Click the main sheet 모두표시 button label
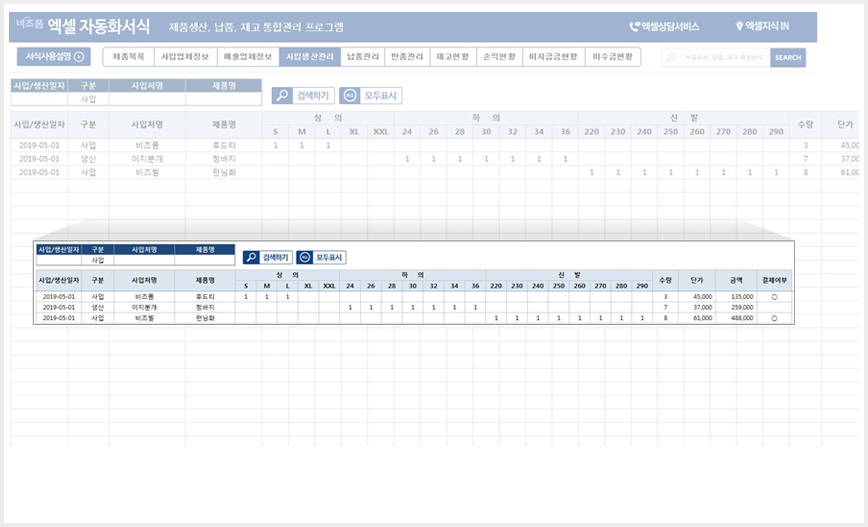 (x=380, y=96)
